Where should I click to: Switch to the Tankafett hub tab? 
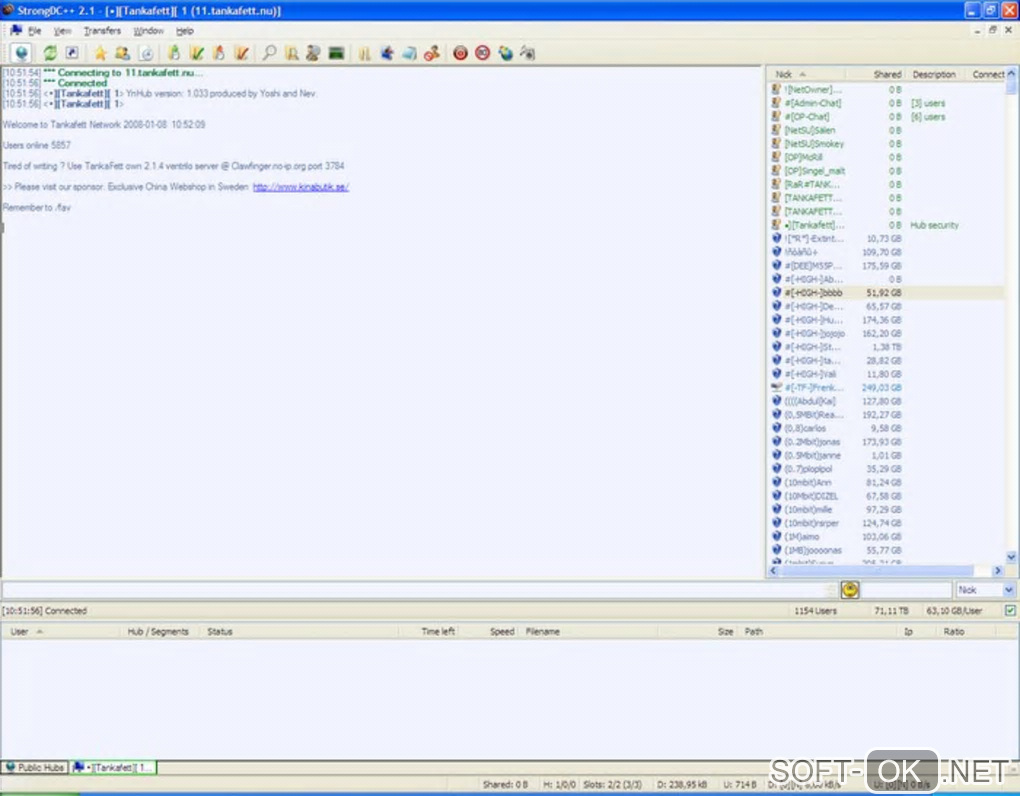tap(113, 767)
